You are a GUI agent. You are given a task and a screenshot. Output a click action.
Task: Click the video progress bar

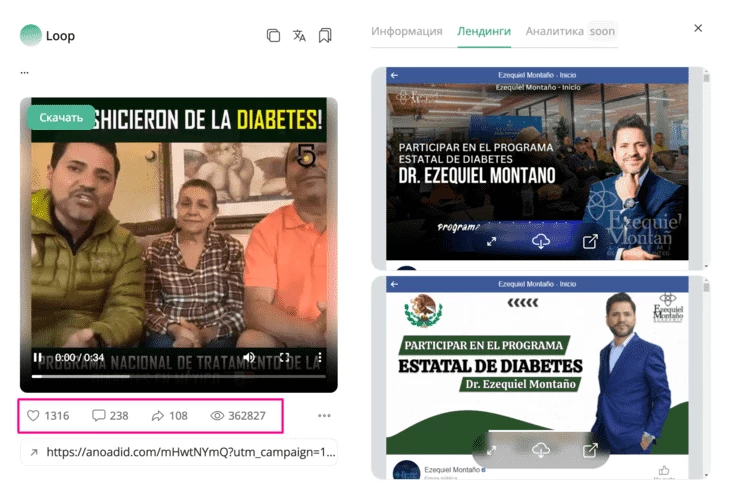(179, 376)
